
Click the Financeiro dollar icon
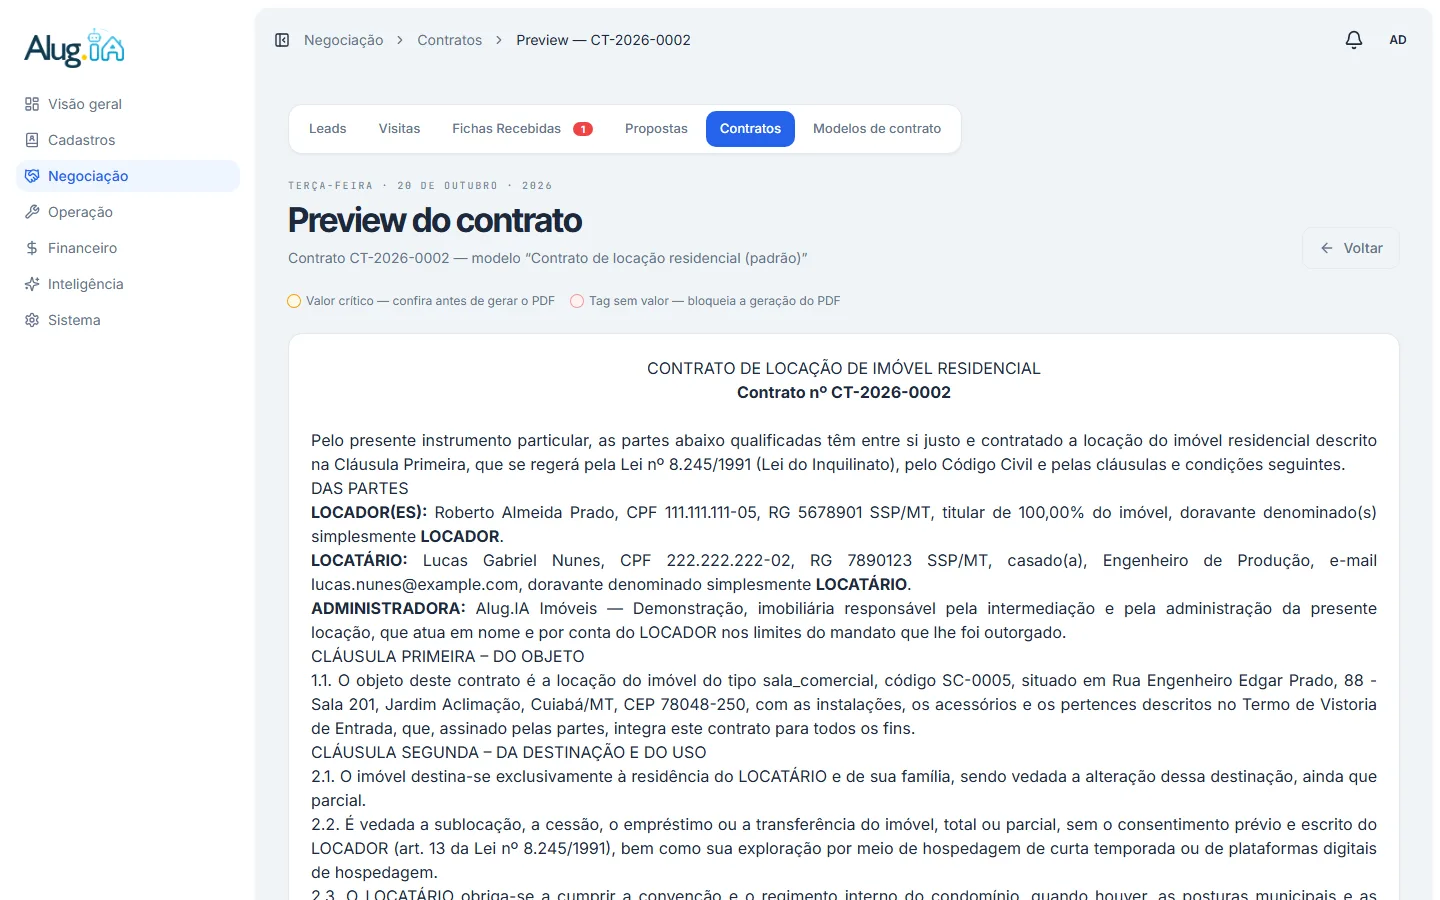(x=32, y=248)
